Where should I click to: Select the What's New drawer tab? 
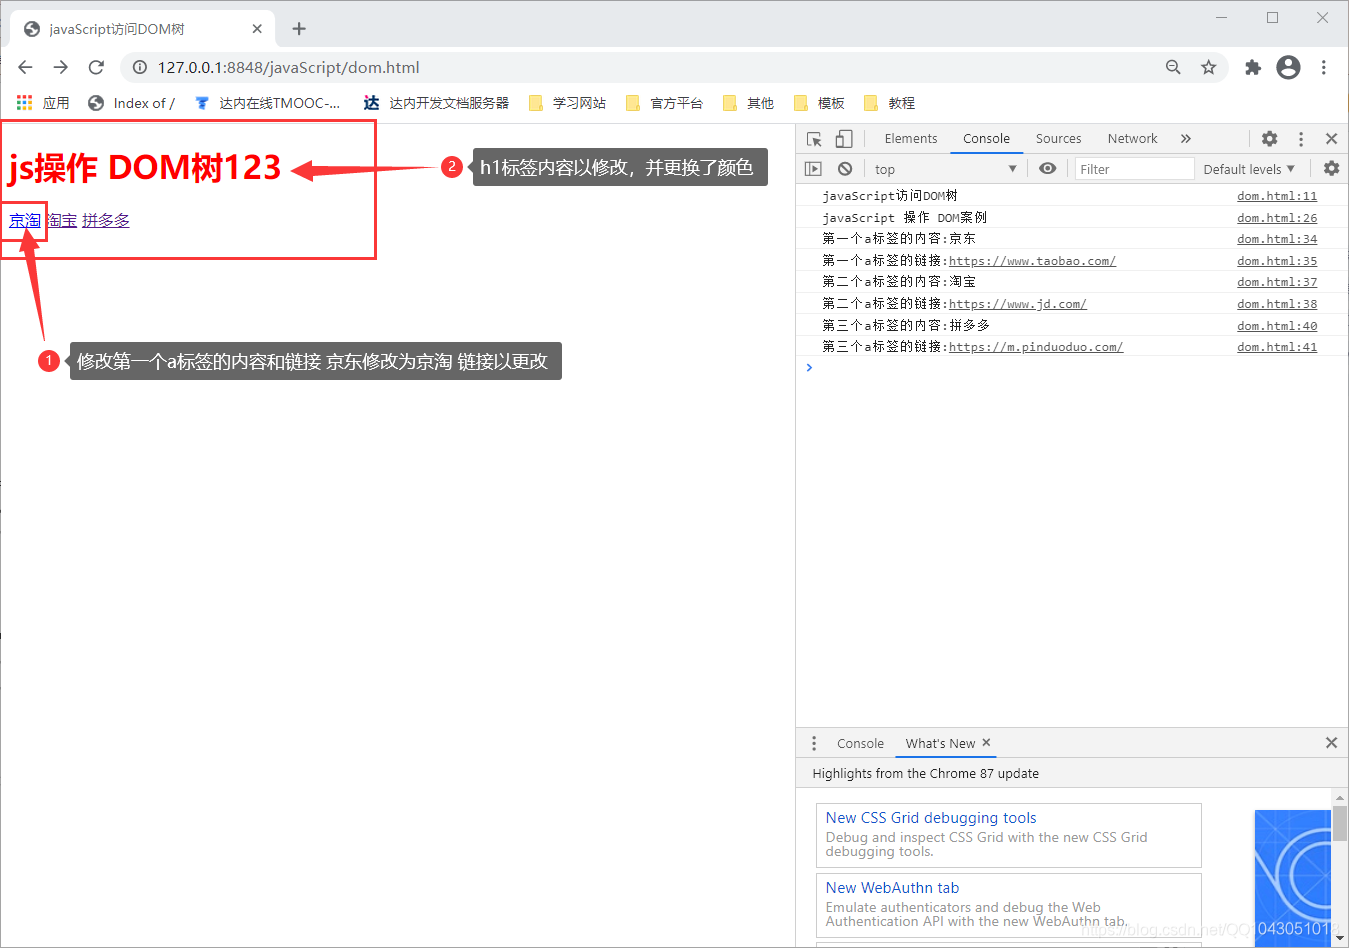[x=940, y=743]
